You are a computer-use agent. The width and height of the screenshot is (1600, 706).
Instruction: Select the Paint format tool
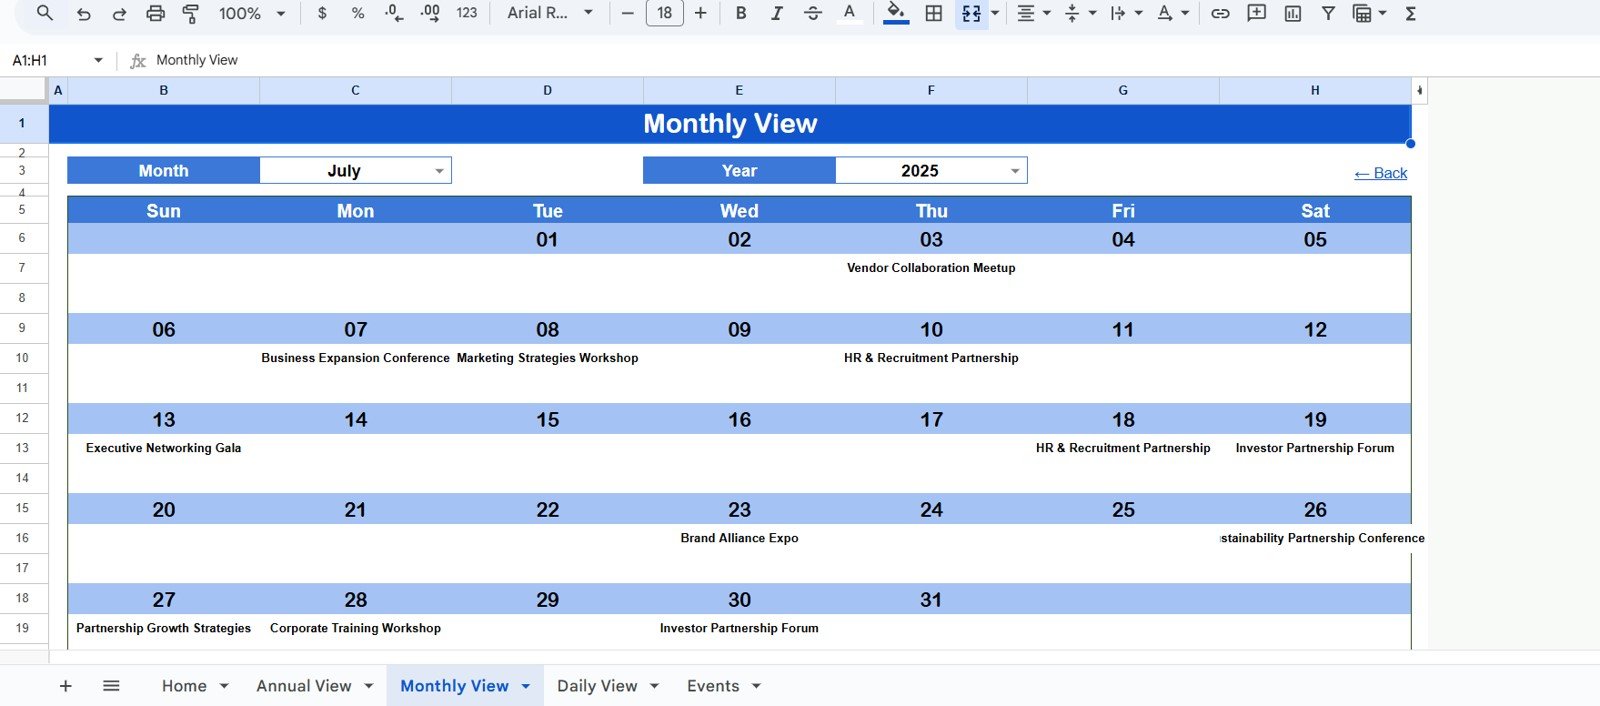(191, 13)
